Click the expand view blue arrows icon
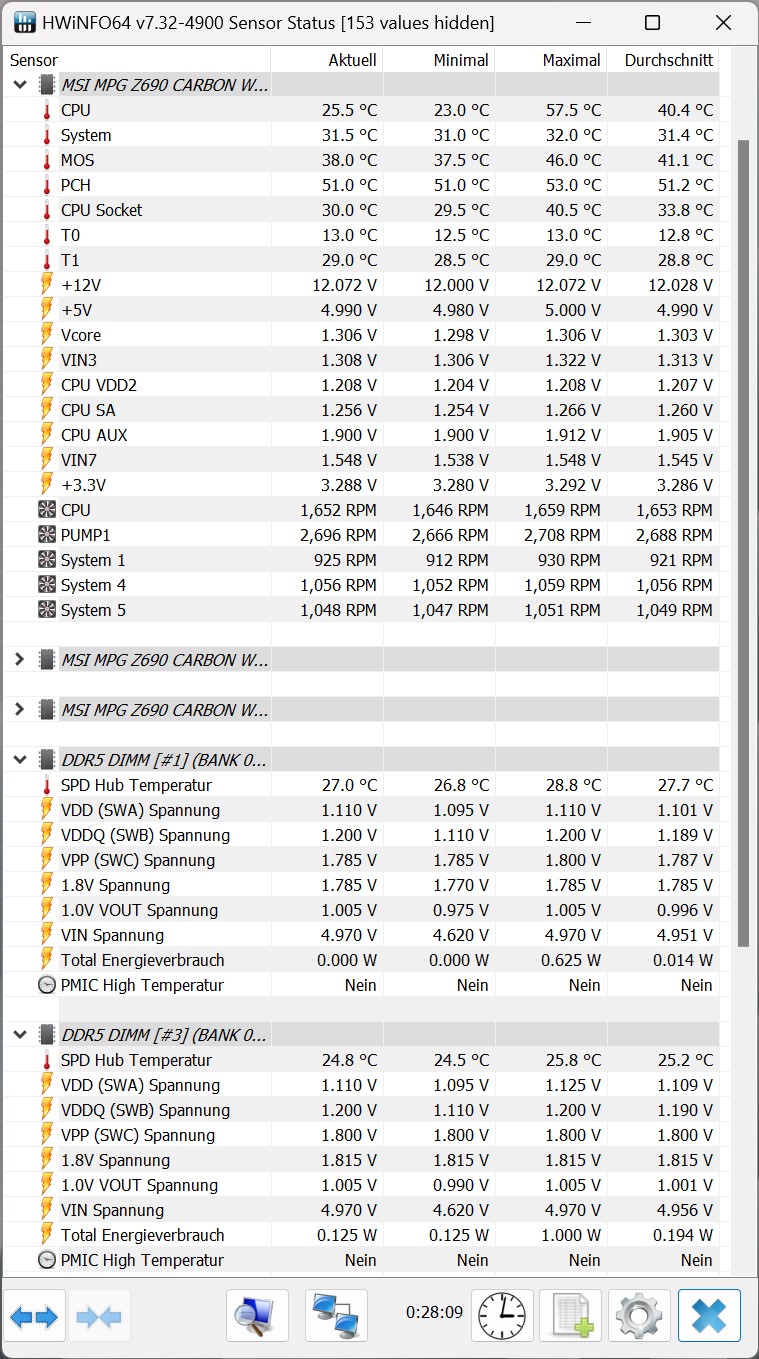The width and height of the screenshot is (759, 1359). coord(34,1316)
